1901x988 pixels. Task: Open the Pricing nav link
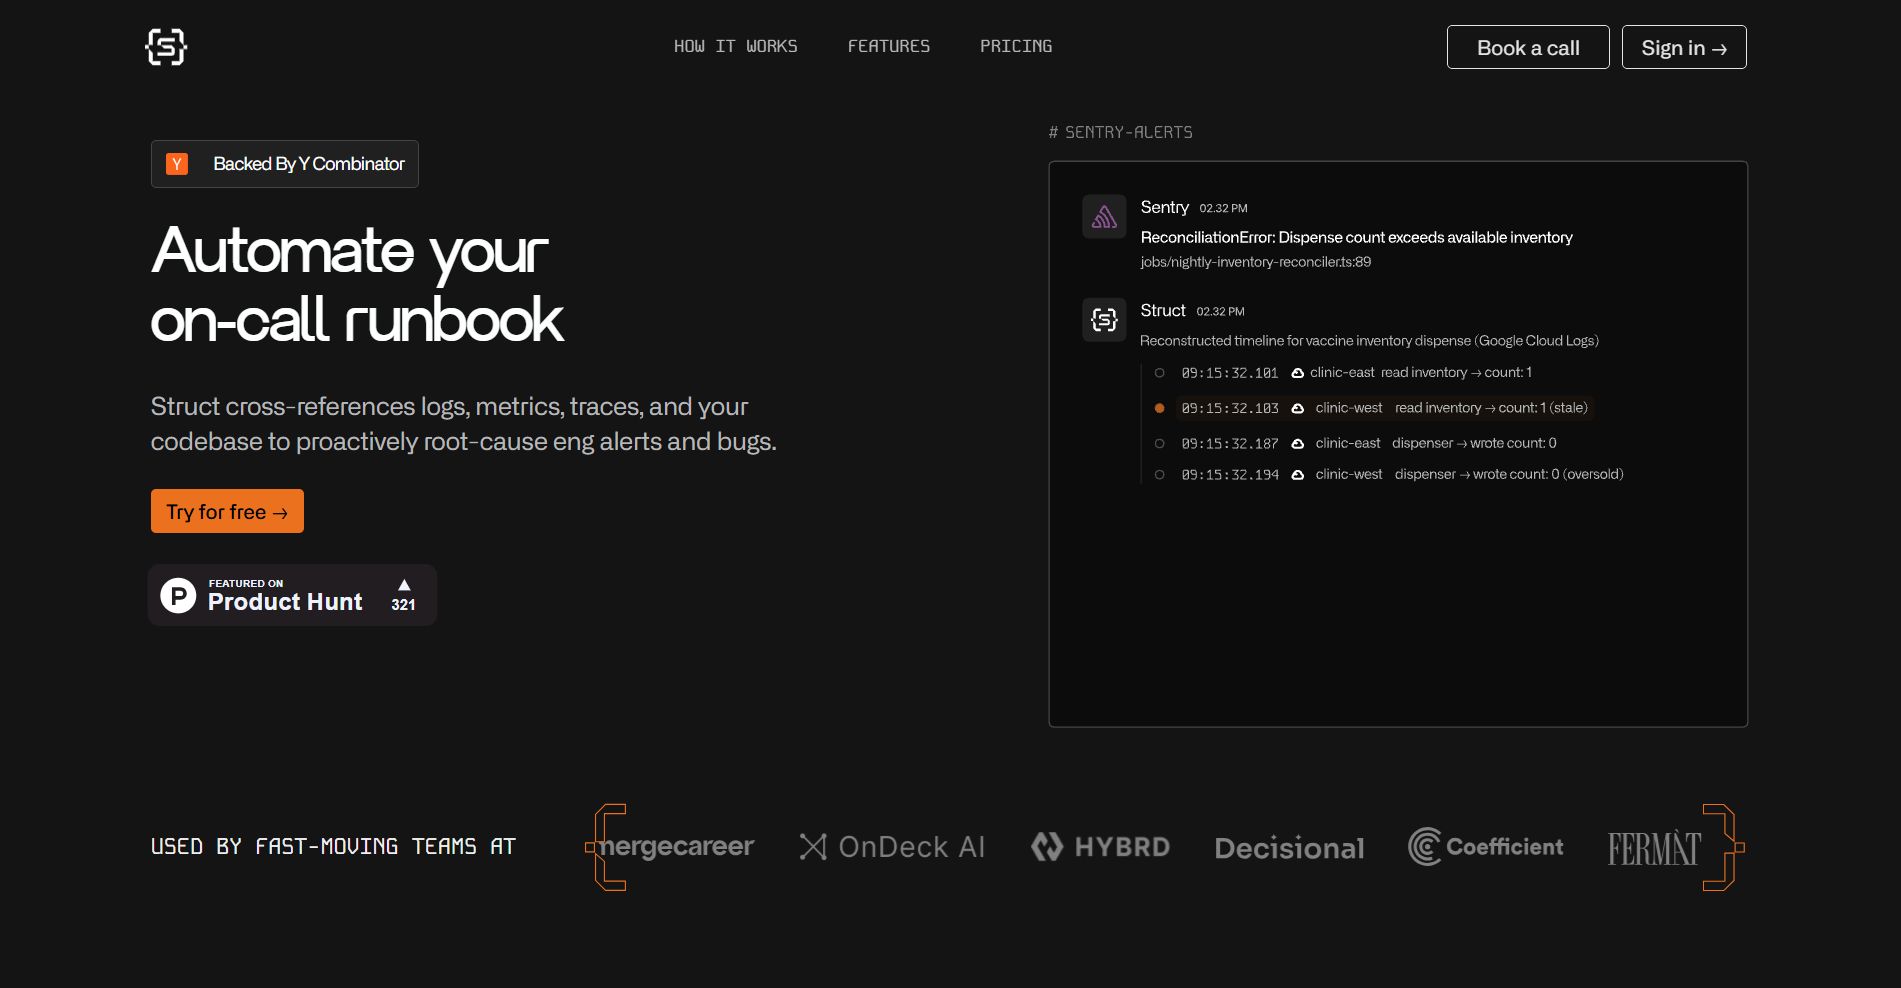(x=1015, y=46)
